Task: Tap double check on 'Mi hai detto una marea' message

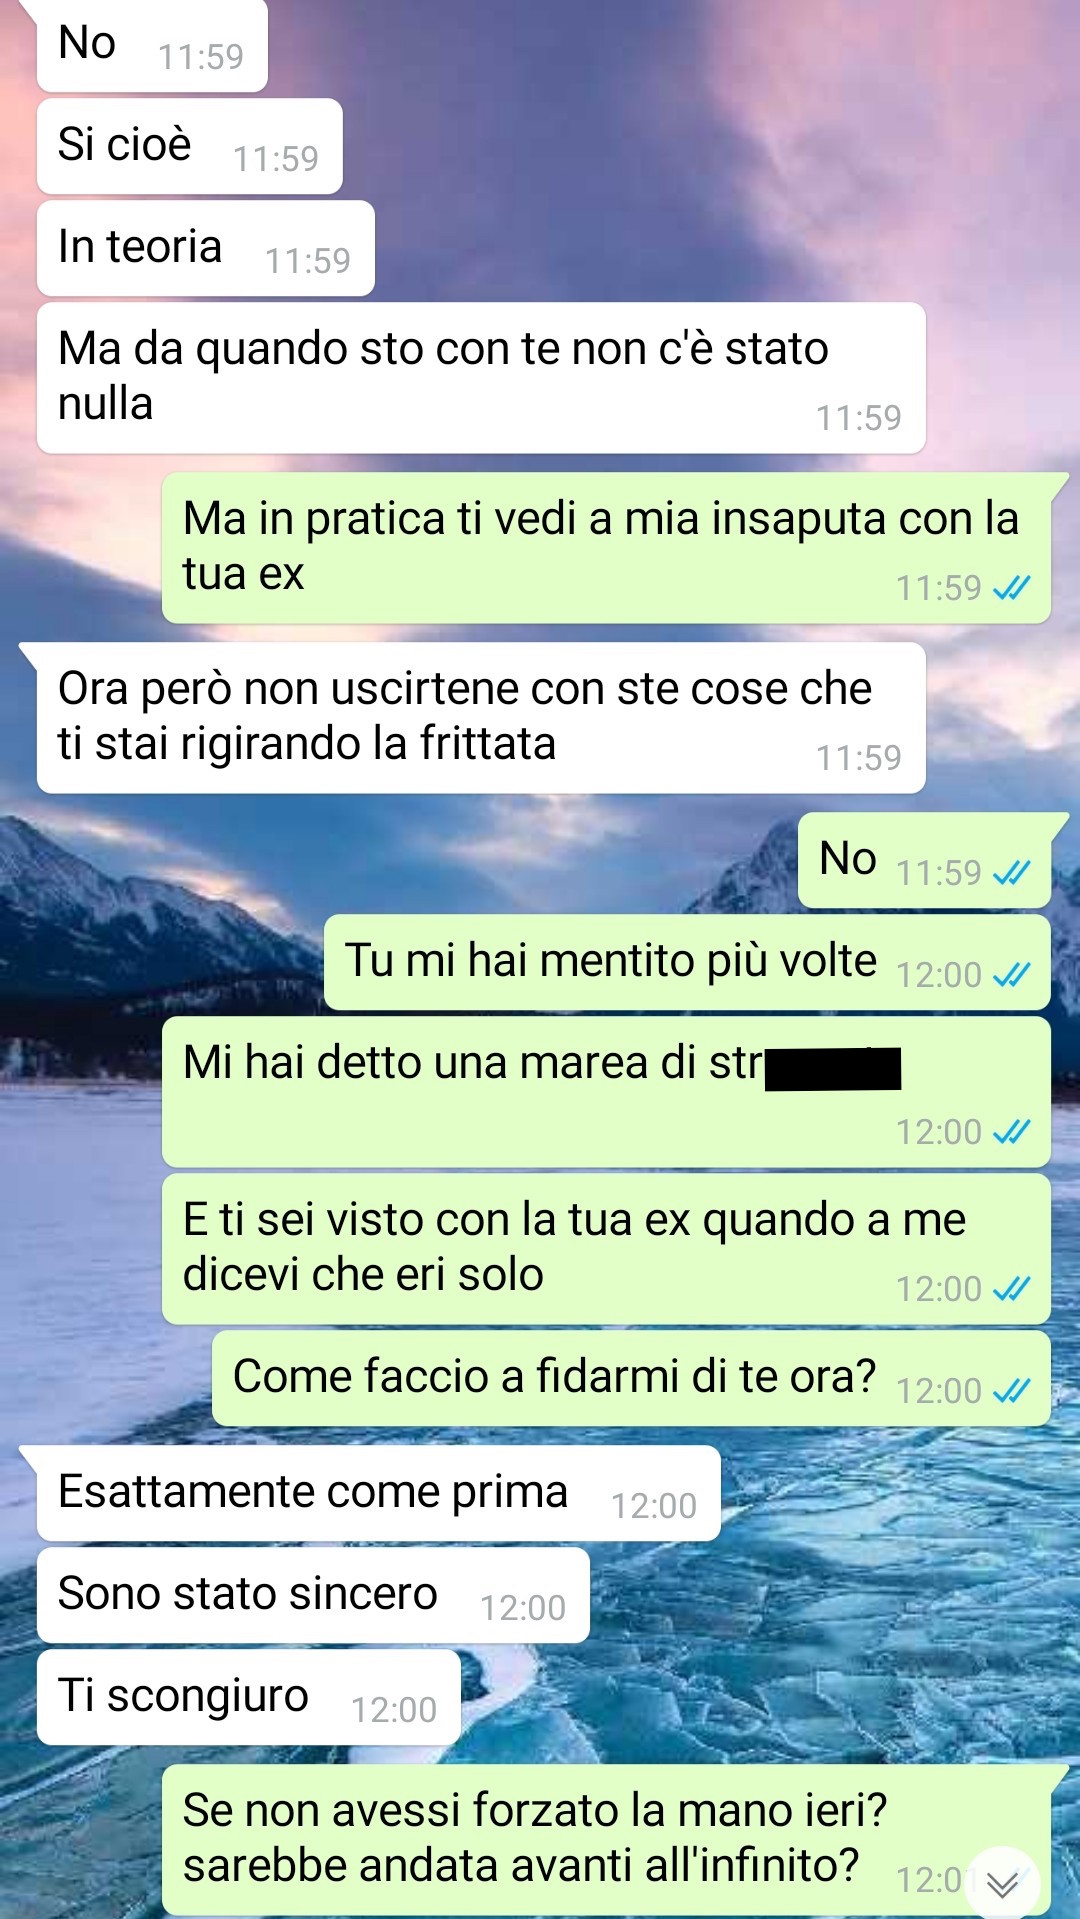Action: click(1011, 1131)
